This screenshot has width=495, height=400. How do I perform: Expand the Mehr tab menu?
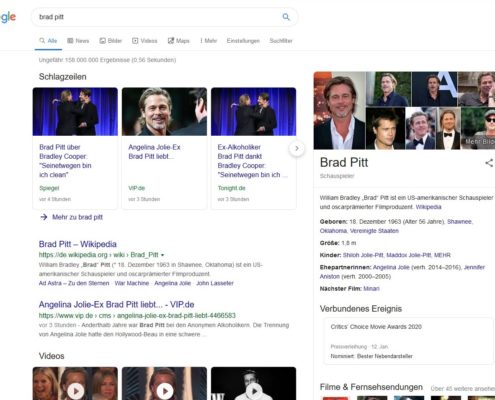209,41
